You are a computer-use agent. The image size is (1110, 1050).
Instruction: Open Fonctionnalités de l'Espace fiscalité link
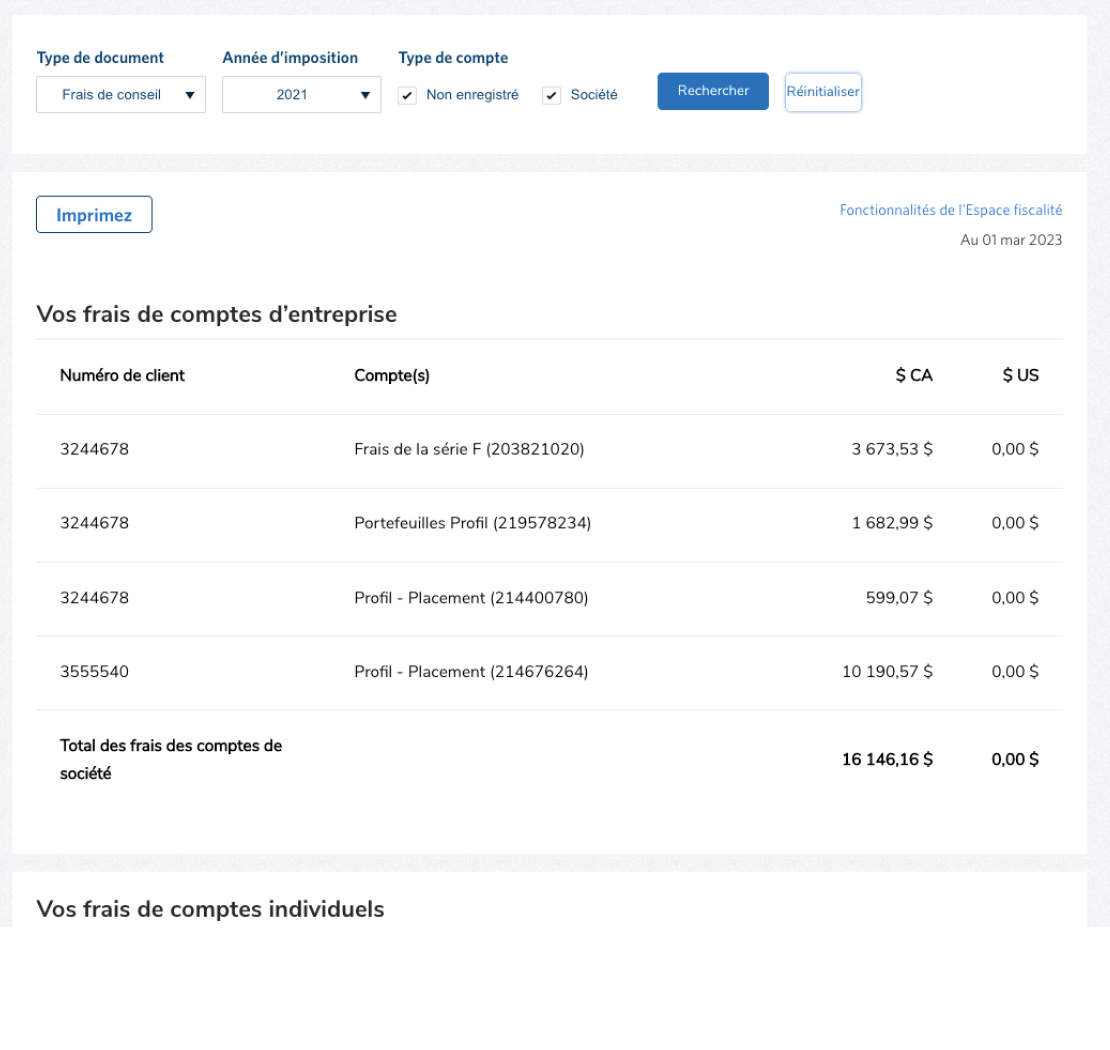coord(950,210)
